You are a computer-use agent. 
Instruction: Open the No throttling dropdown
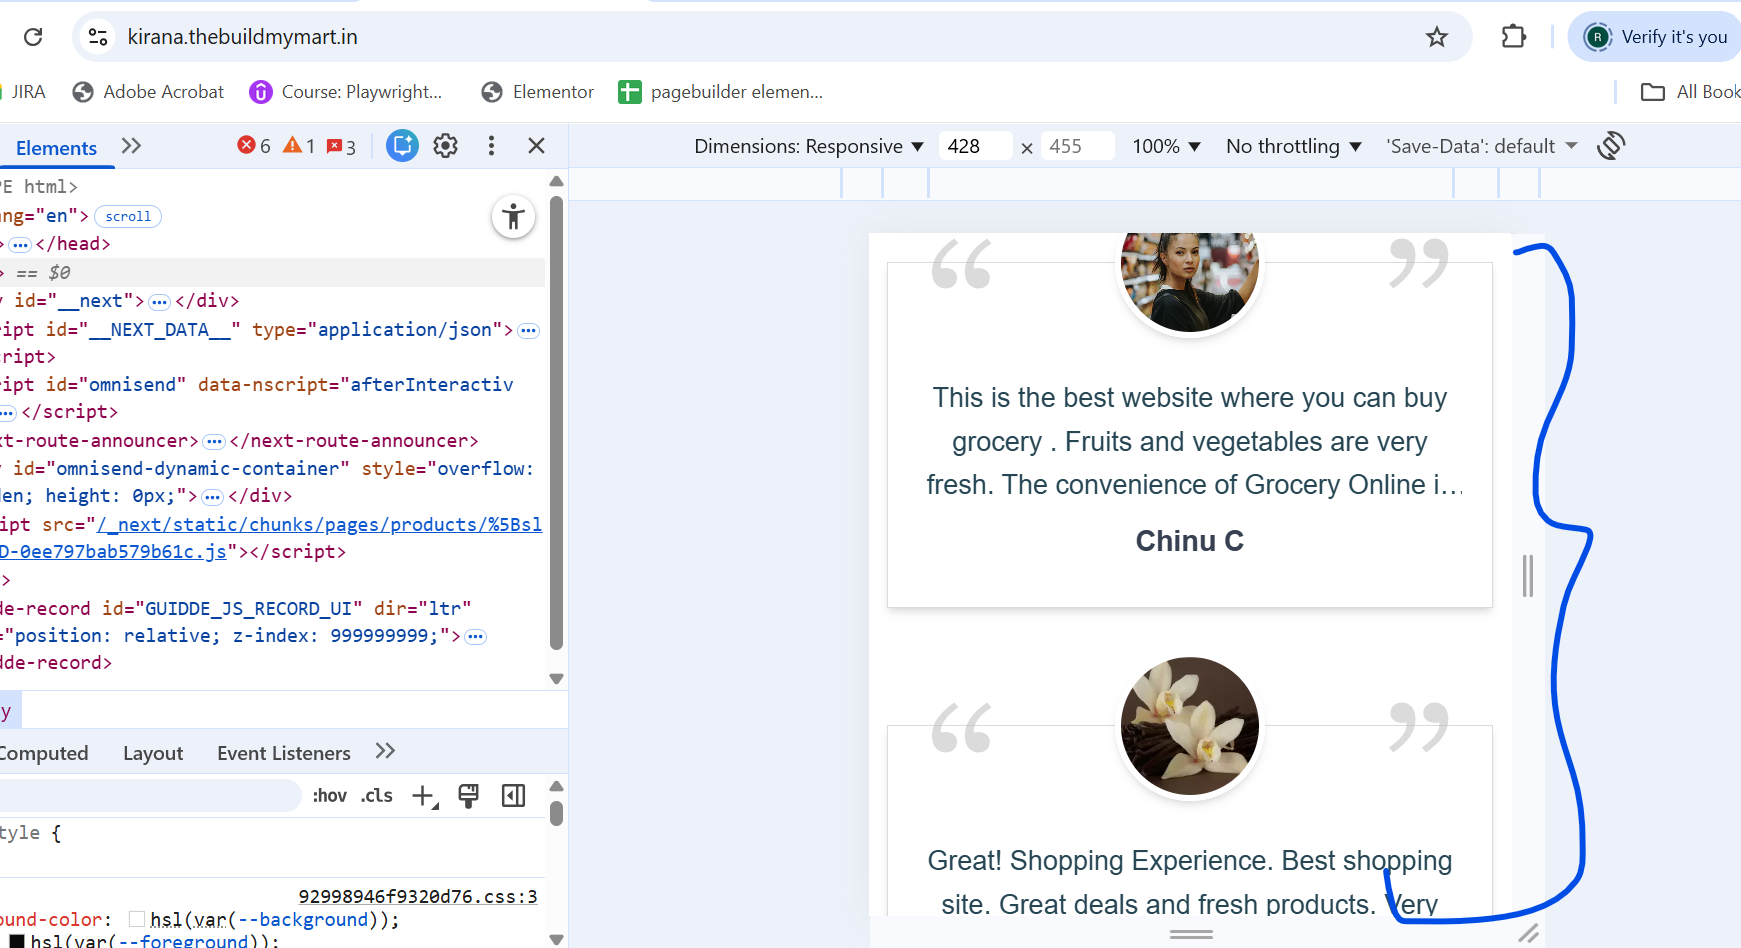[1294, 146]
